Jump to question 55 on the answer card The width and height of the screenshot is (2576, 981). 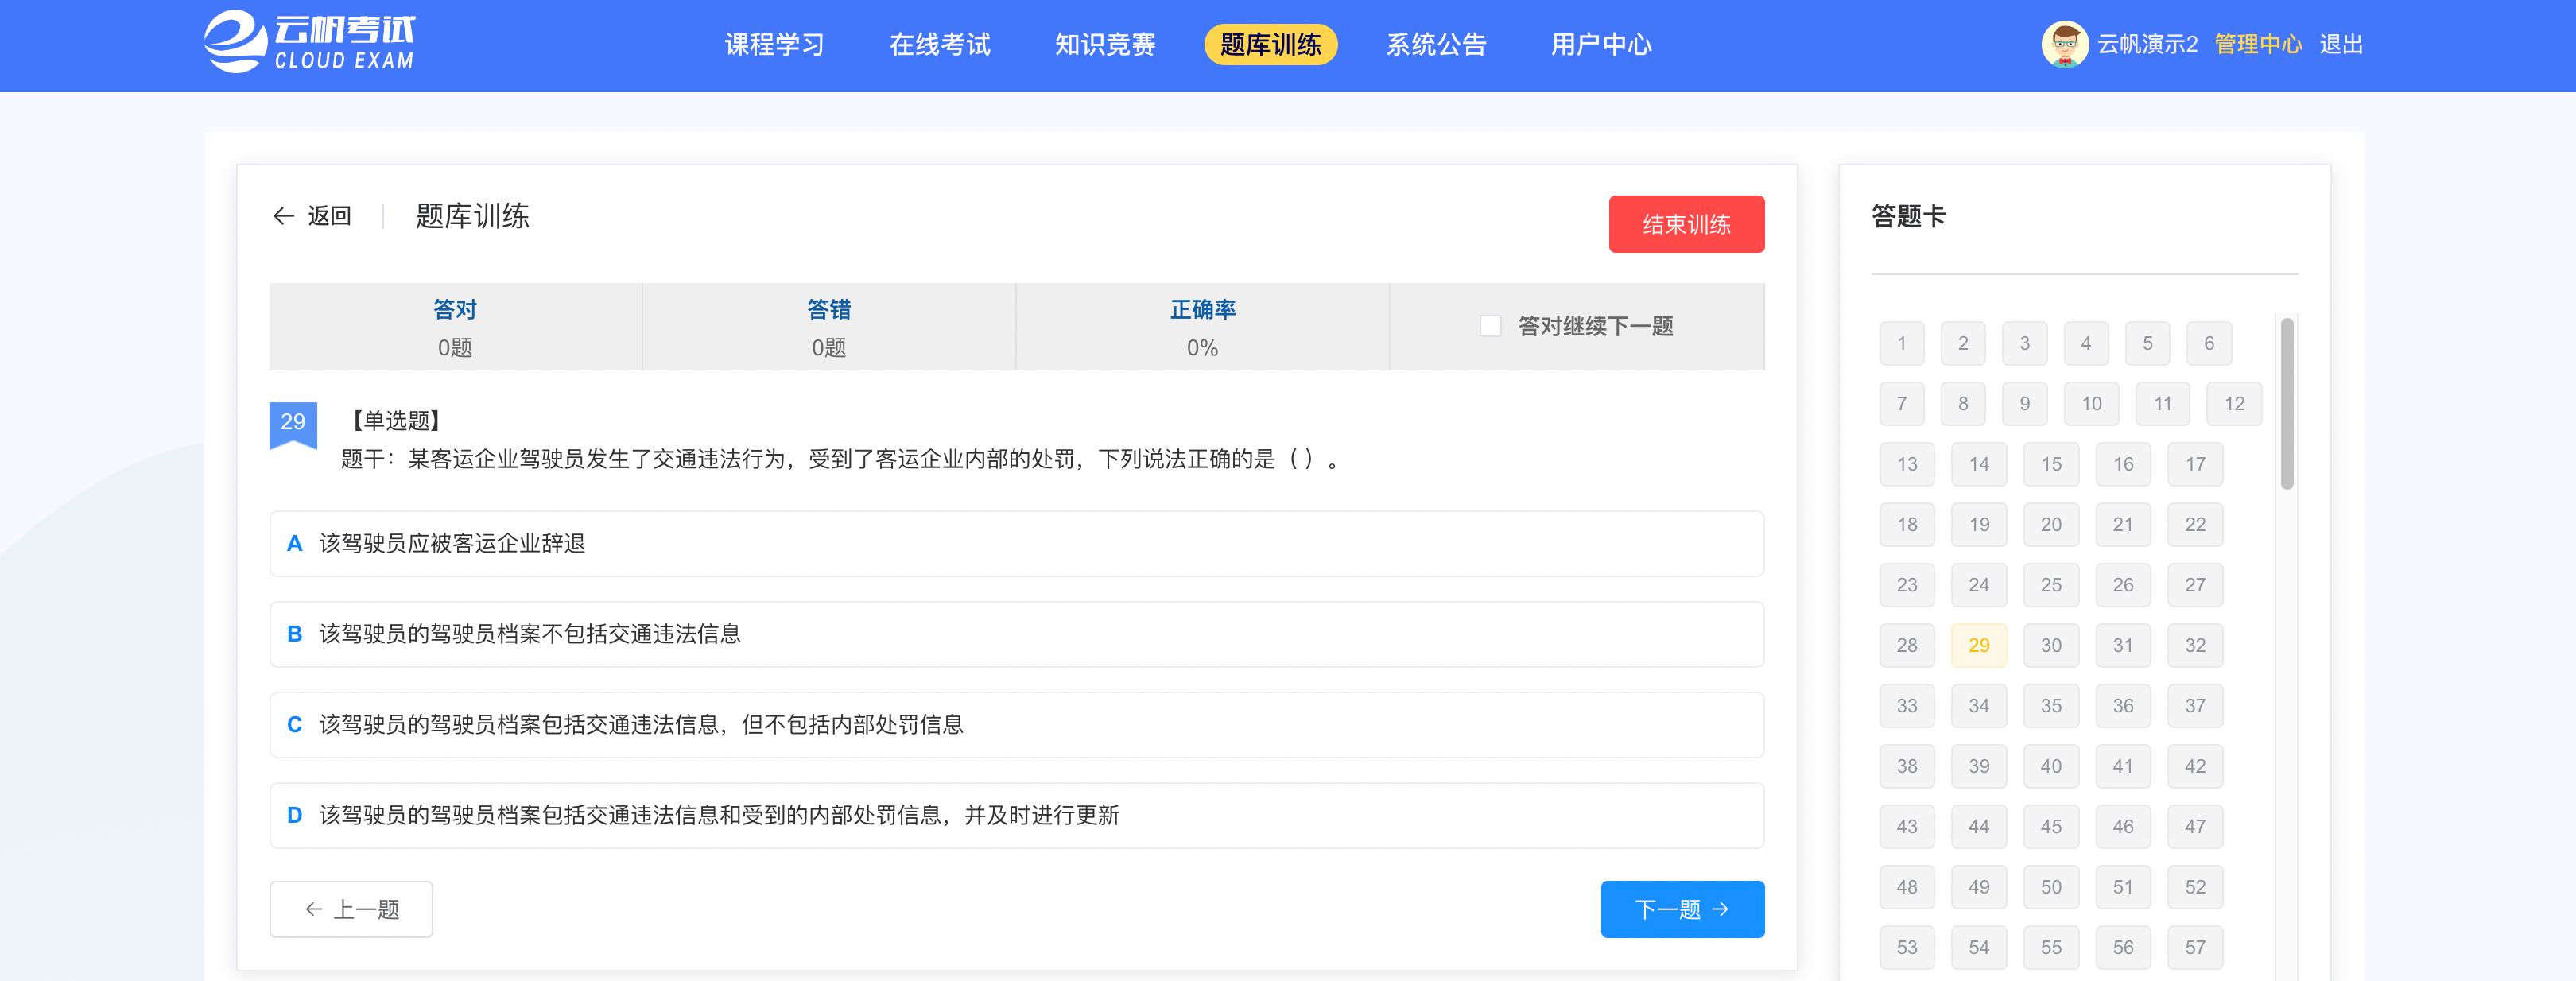pos(2051,948)
